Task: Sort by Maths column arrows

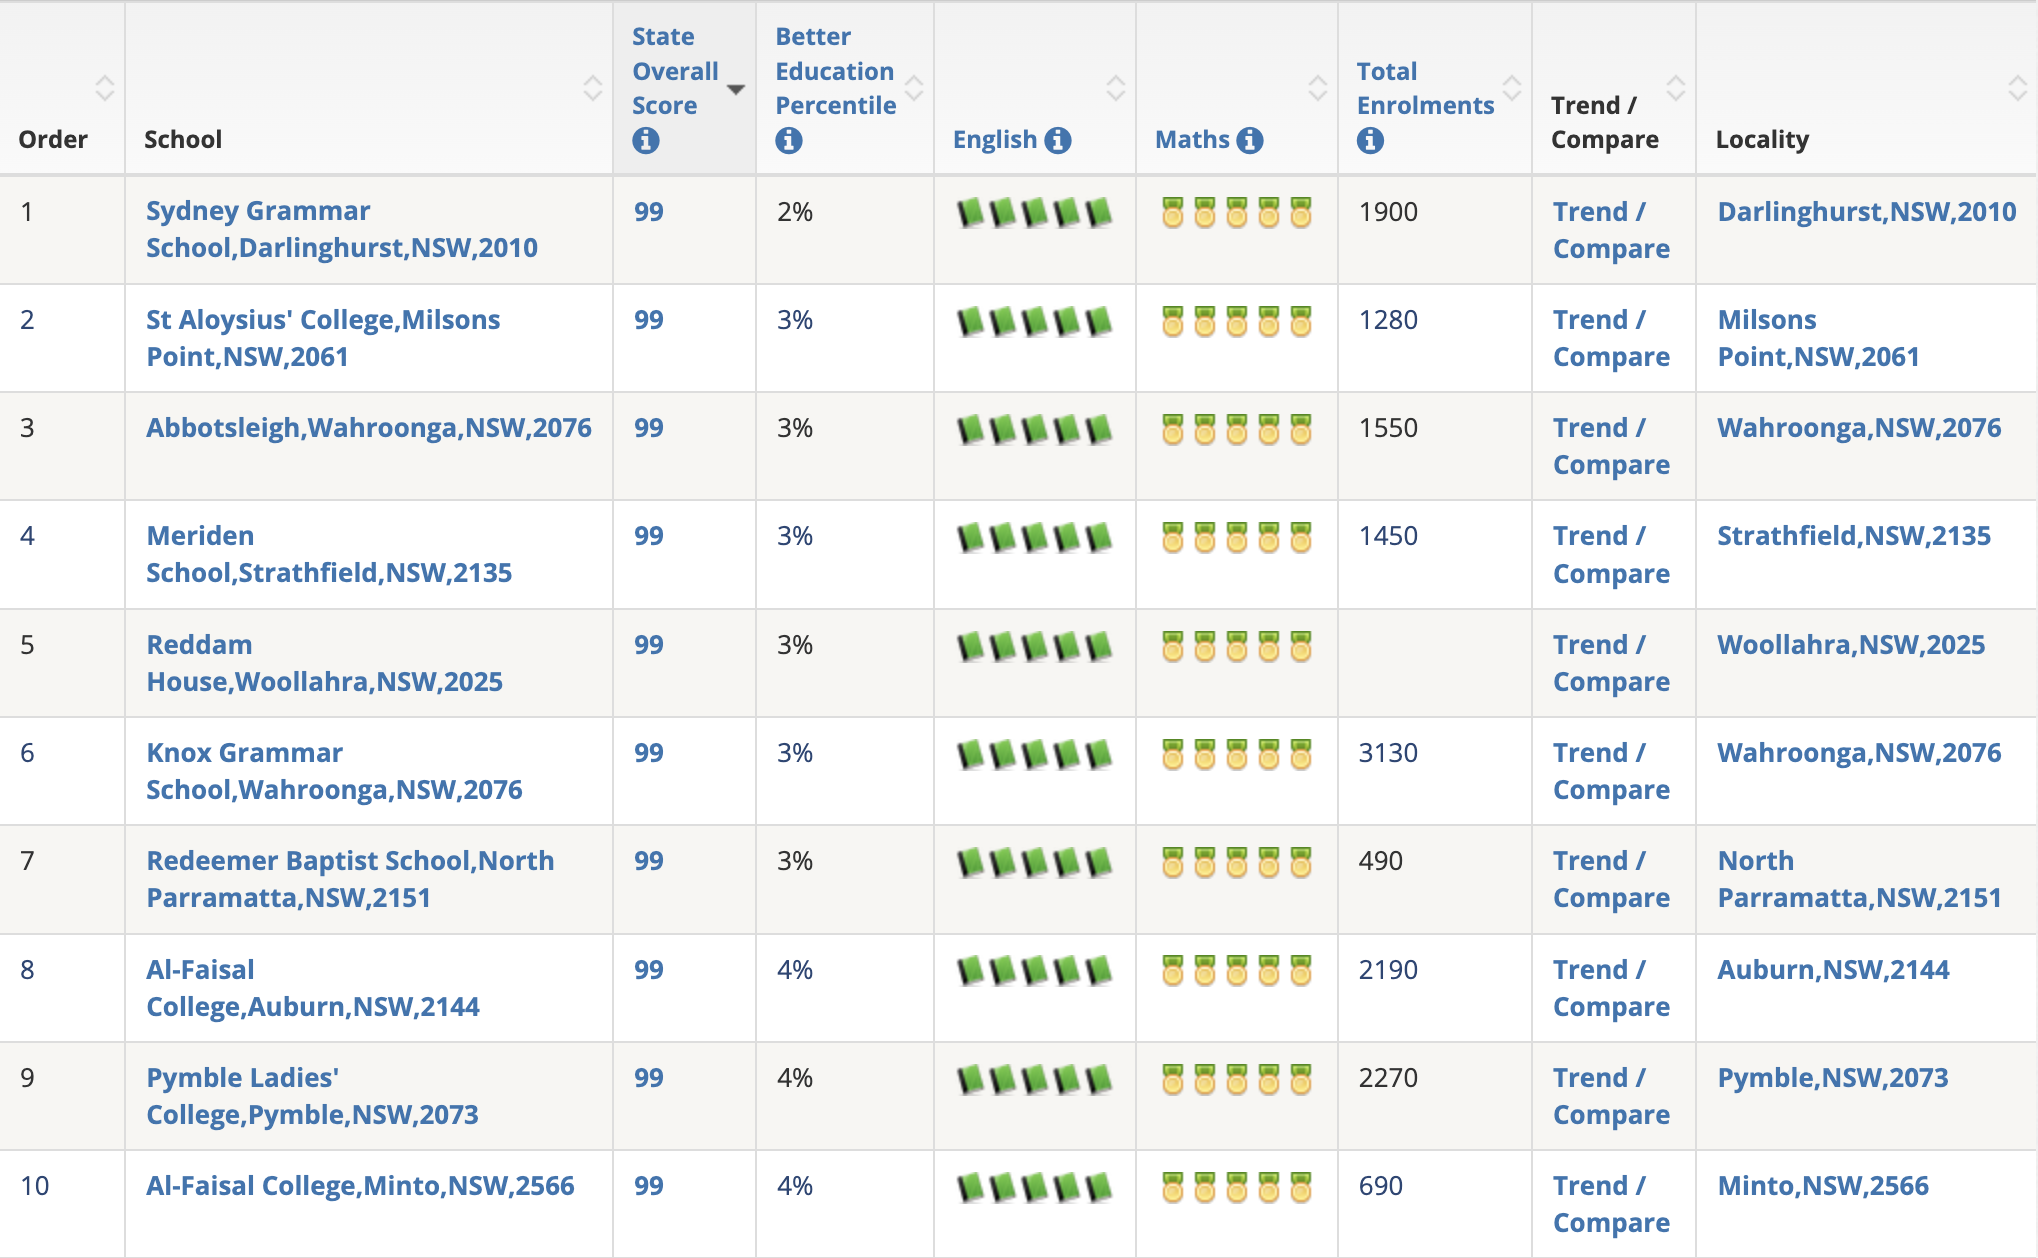Action: pyautogui.click(x=1318, y=88)
